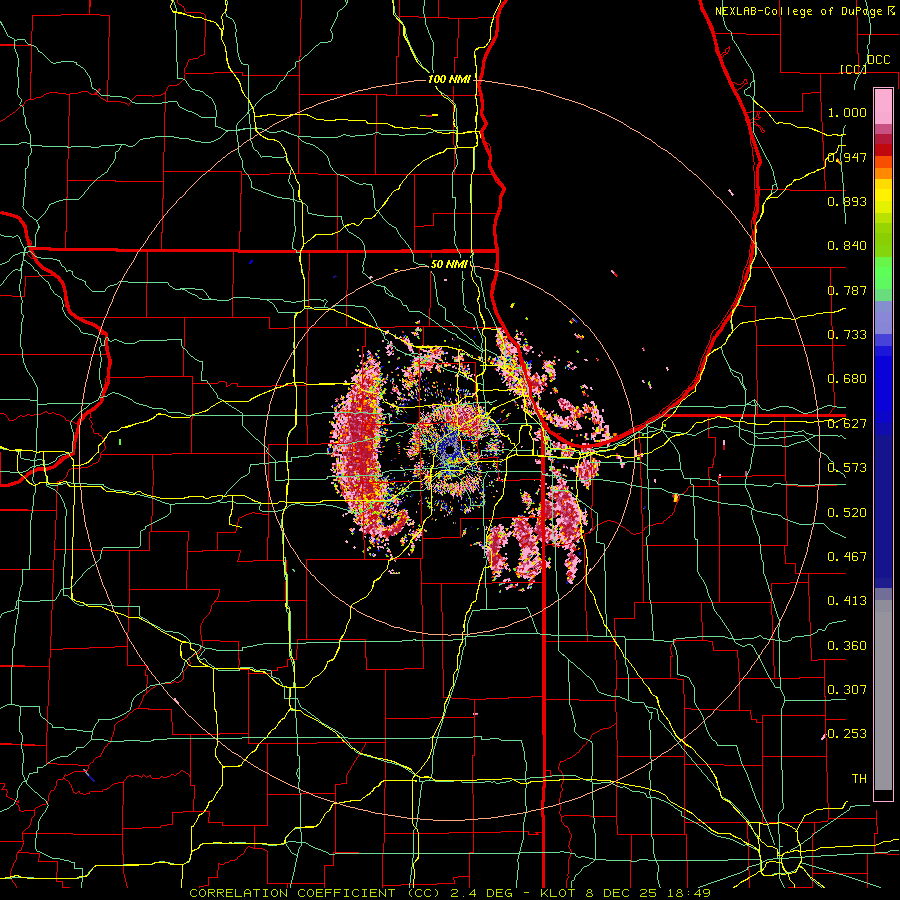900x900 pixels.
Task: Click the Correlation Coefficient caption at bottom
Action: (x=449, y=893)
